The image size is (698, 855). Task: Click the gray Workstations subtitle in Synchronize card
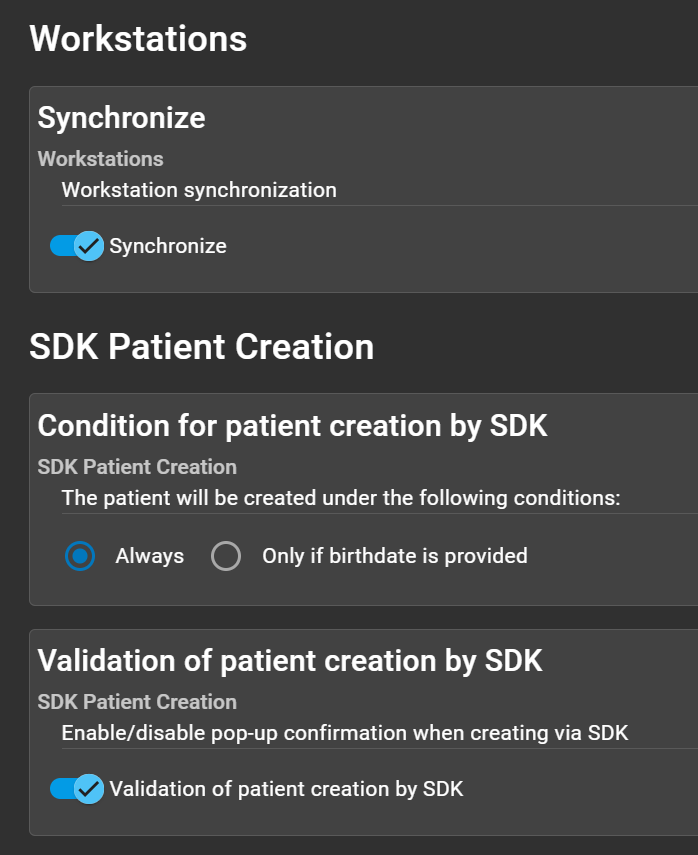[x=100, y=159]
